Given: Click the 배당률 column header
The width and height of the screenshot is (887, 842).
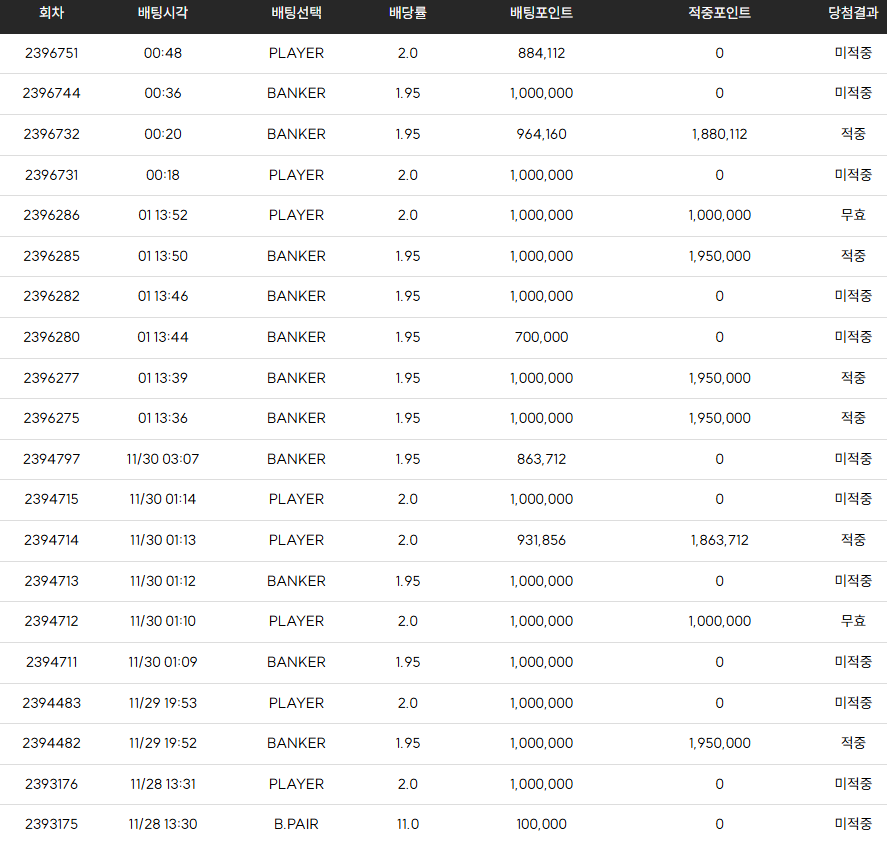Looking at the screenshot, I should coord(408,12).
